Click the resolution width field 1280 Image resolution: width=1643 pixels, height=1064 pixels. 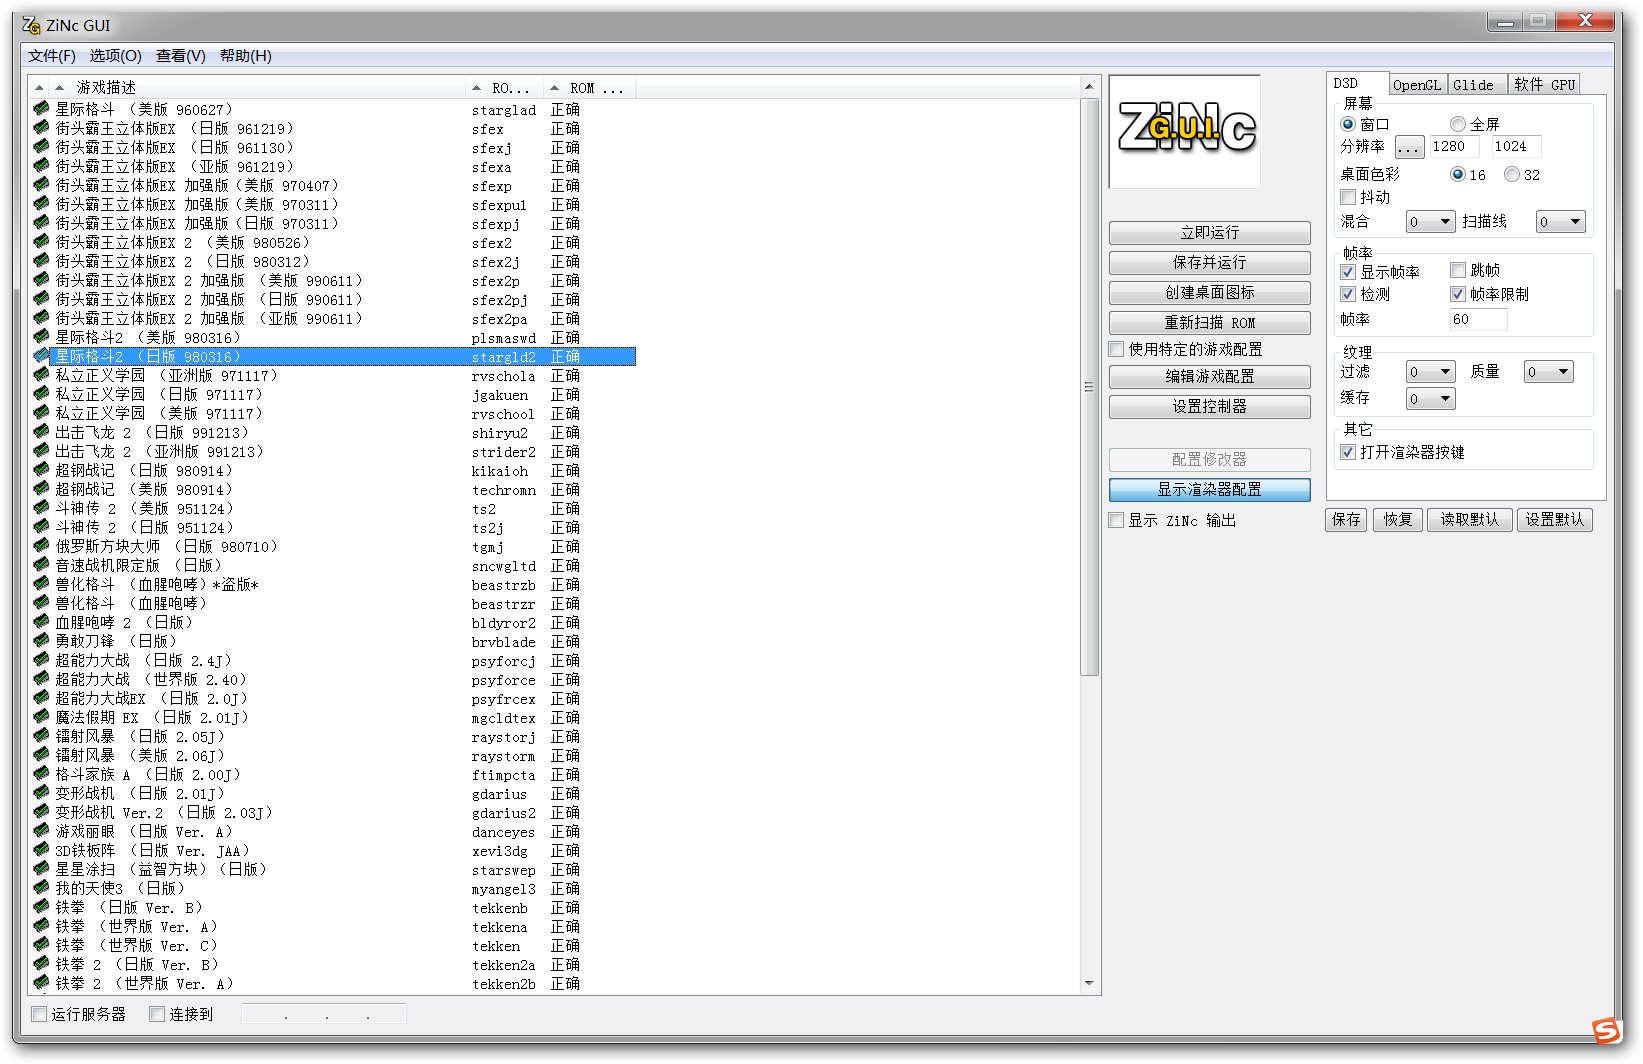point(1454,146)
